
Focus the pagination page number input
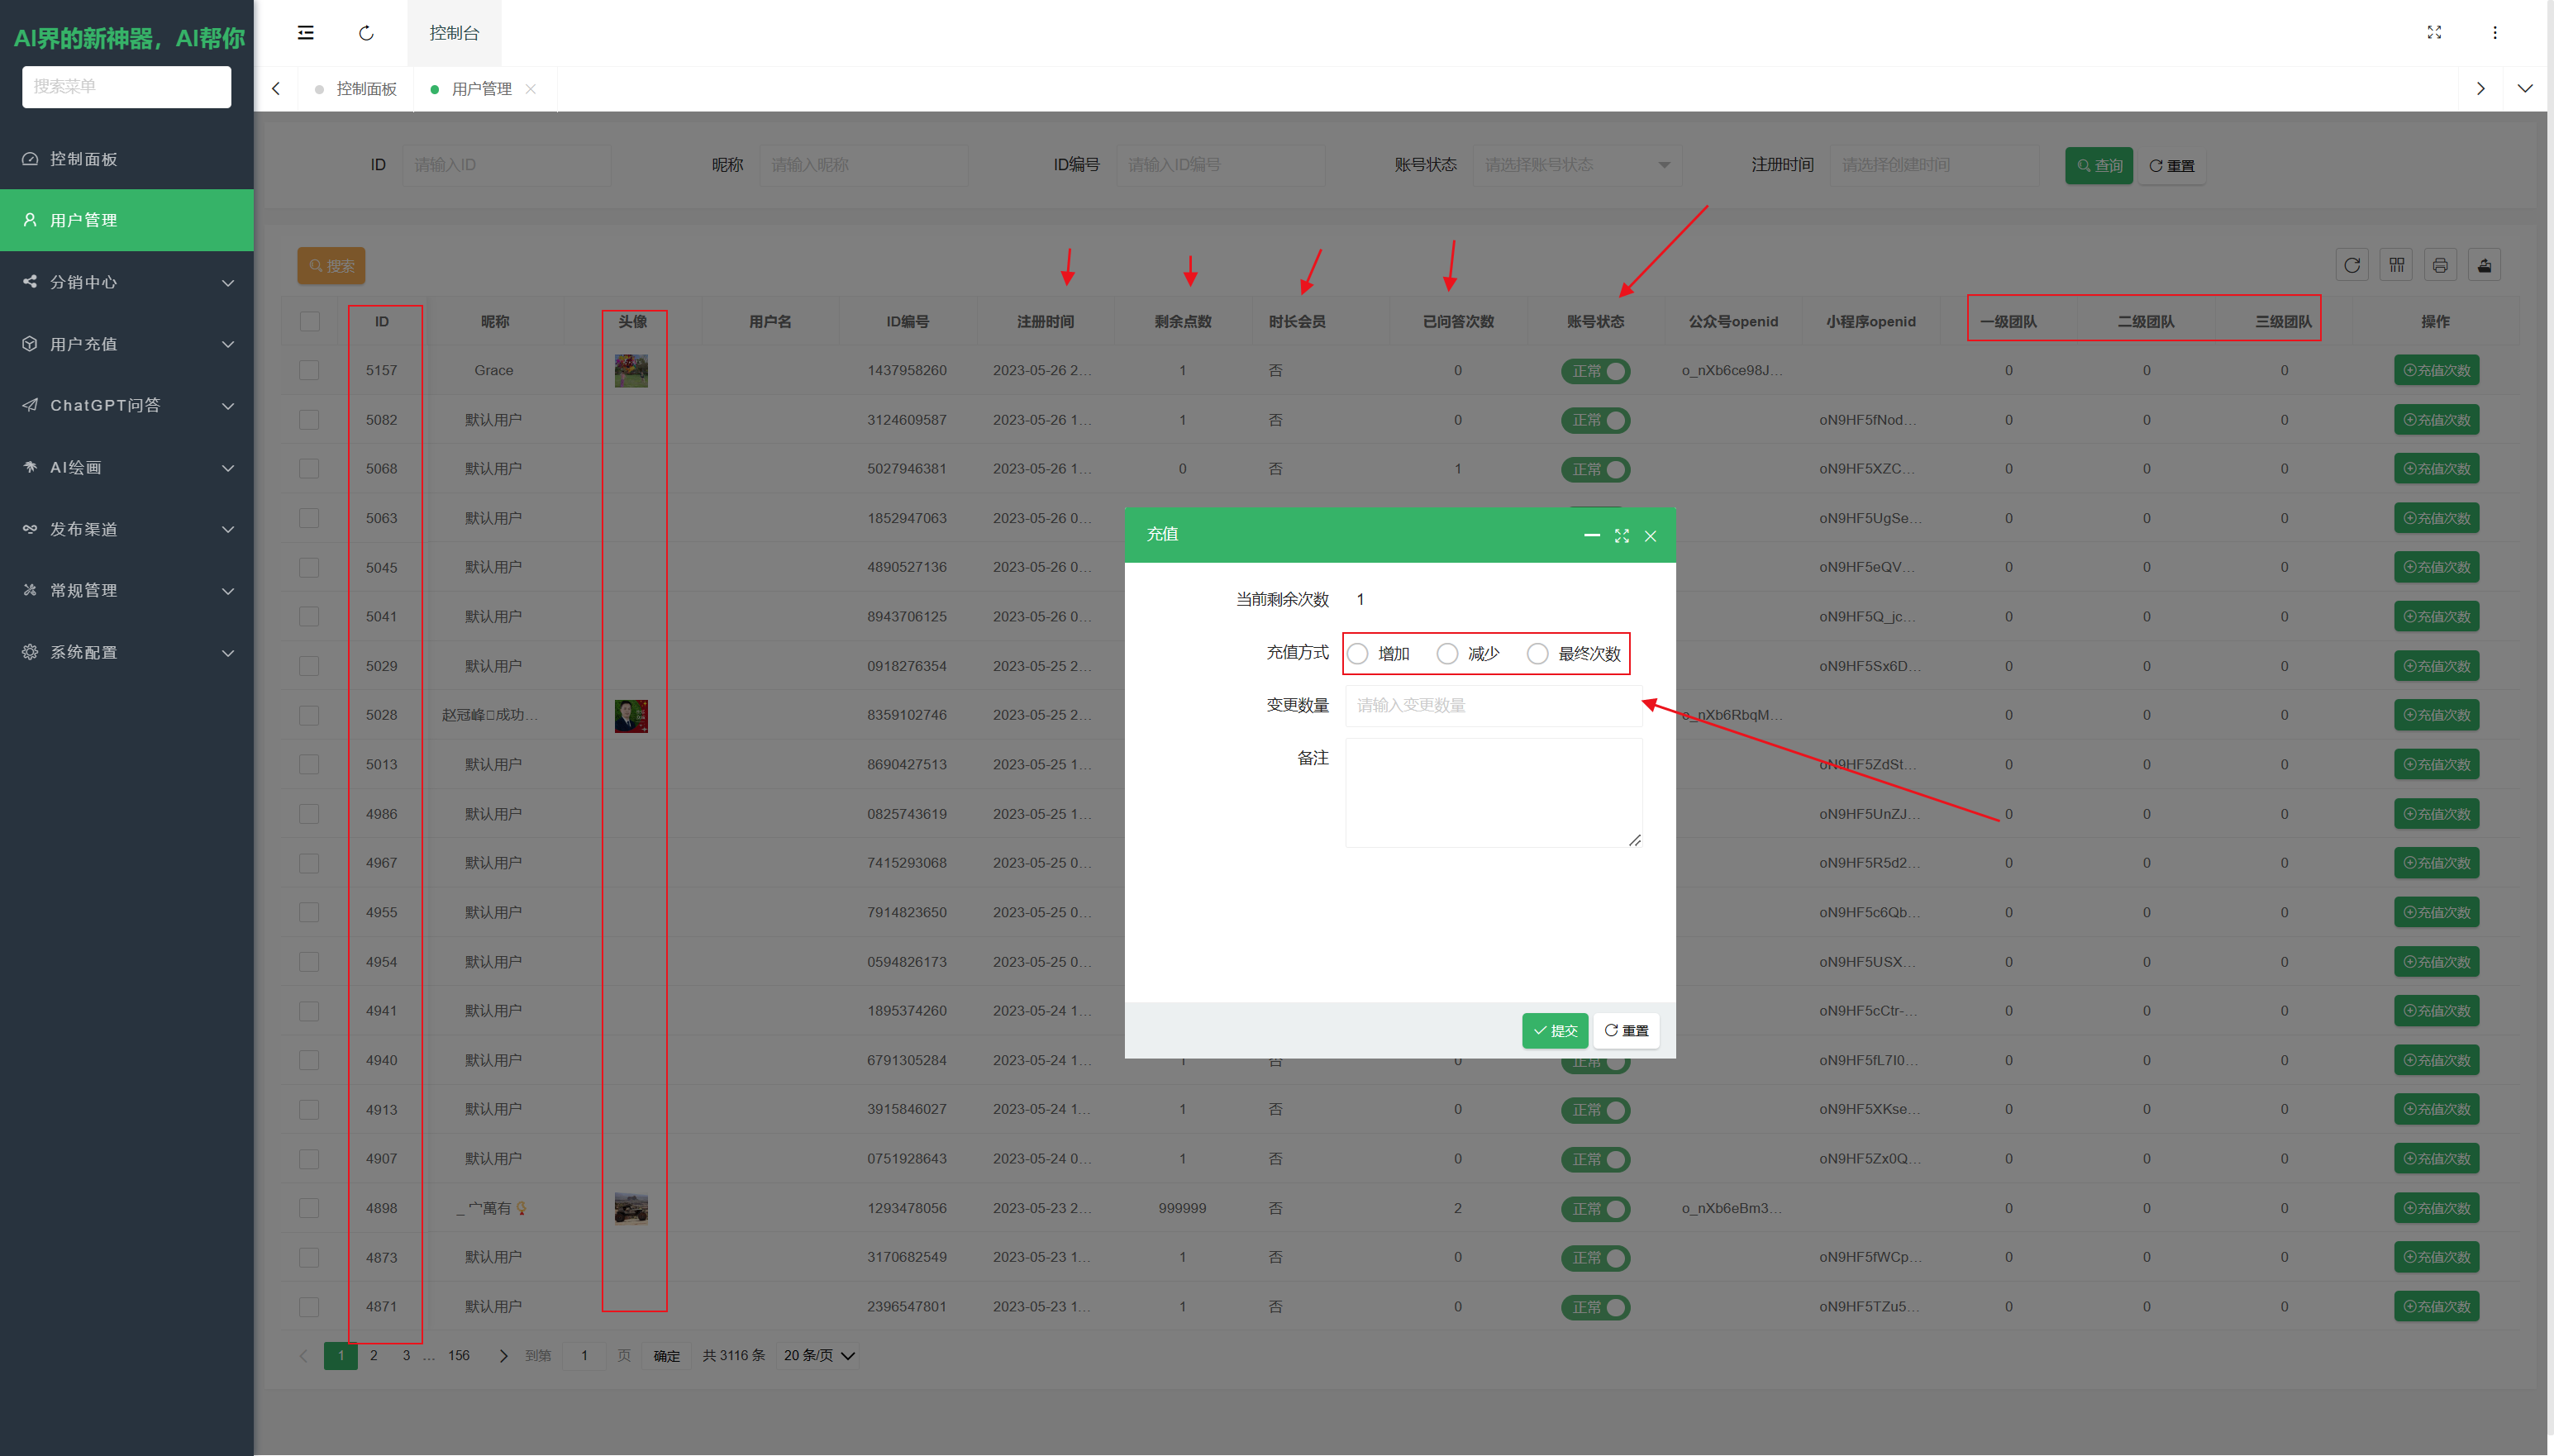pyautogui.click(x=585, y=1356)
